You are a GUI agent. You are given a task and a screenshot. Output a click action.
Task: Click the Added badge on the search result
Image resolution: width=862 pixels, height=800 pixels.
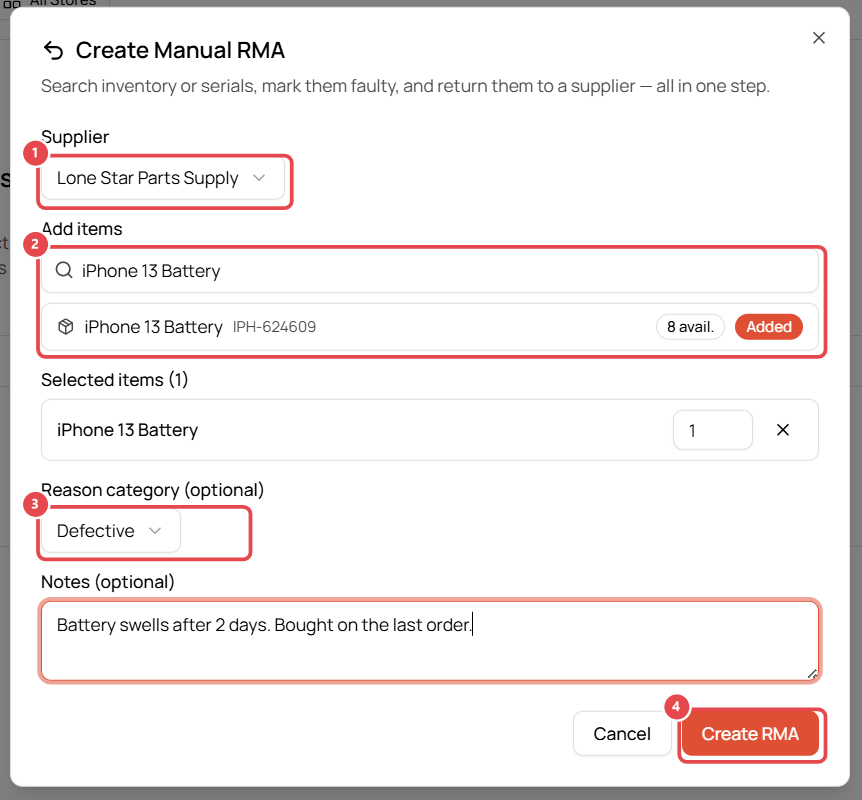(x=769, y=327)
